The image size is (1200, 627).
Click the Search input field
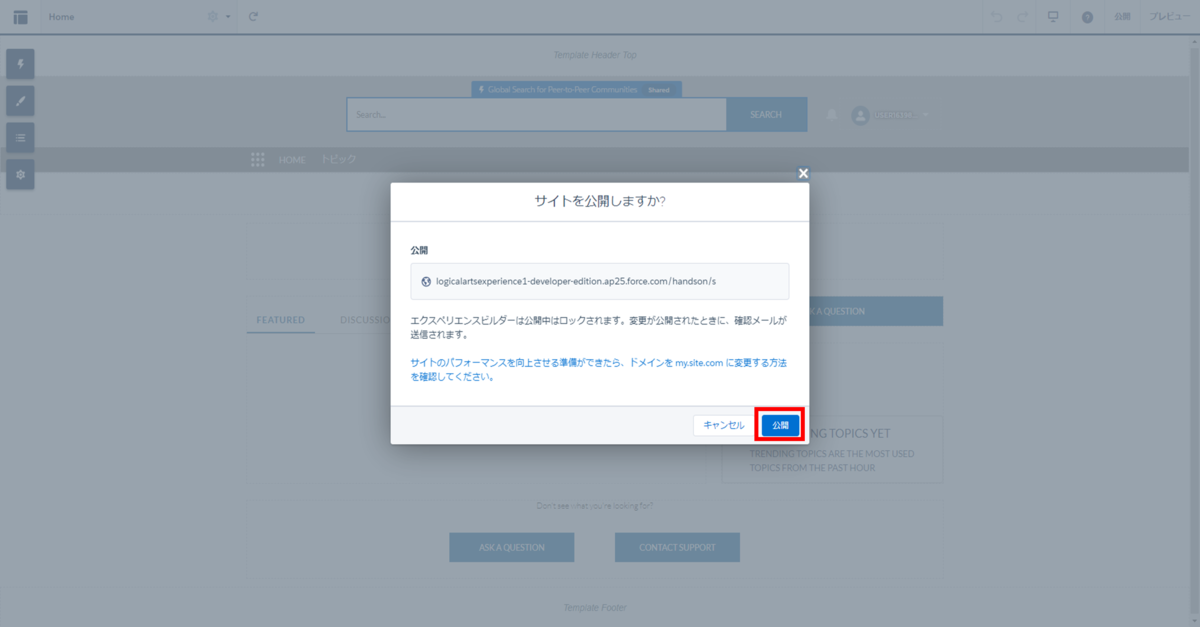tap(536, 114)
